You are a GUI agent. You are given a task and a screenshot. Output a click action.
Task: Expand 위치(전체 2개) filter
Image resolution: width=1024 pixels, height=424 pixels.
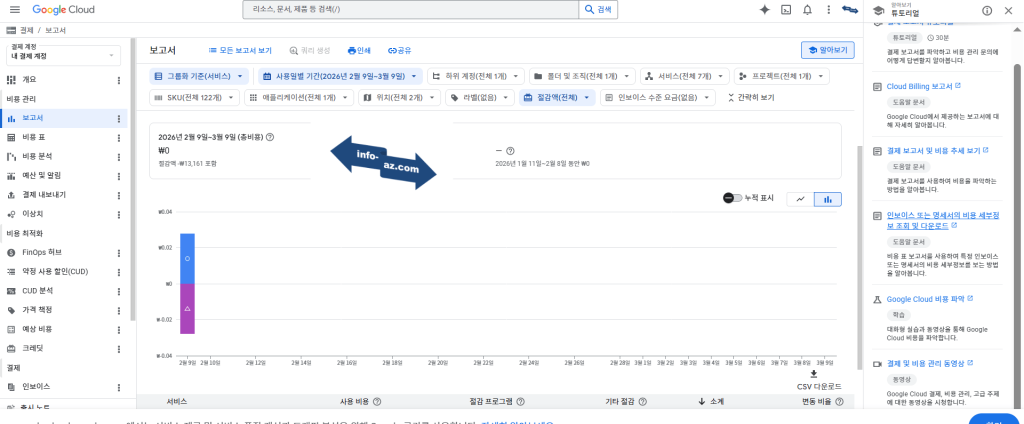point(399,98)
